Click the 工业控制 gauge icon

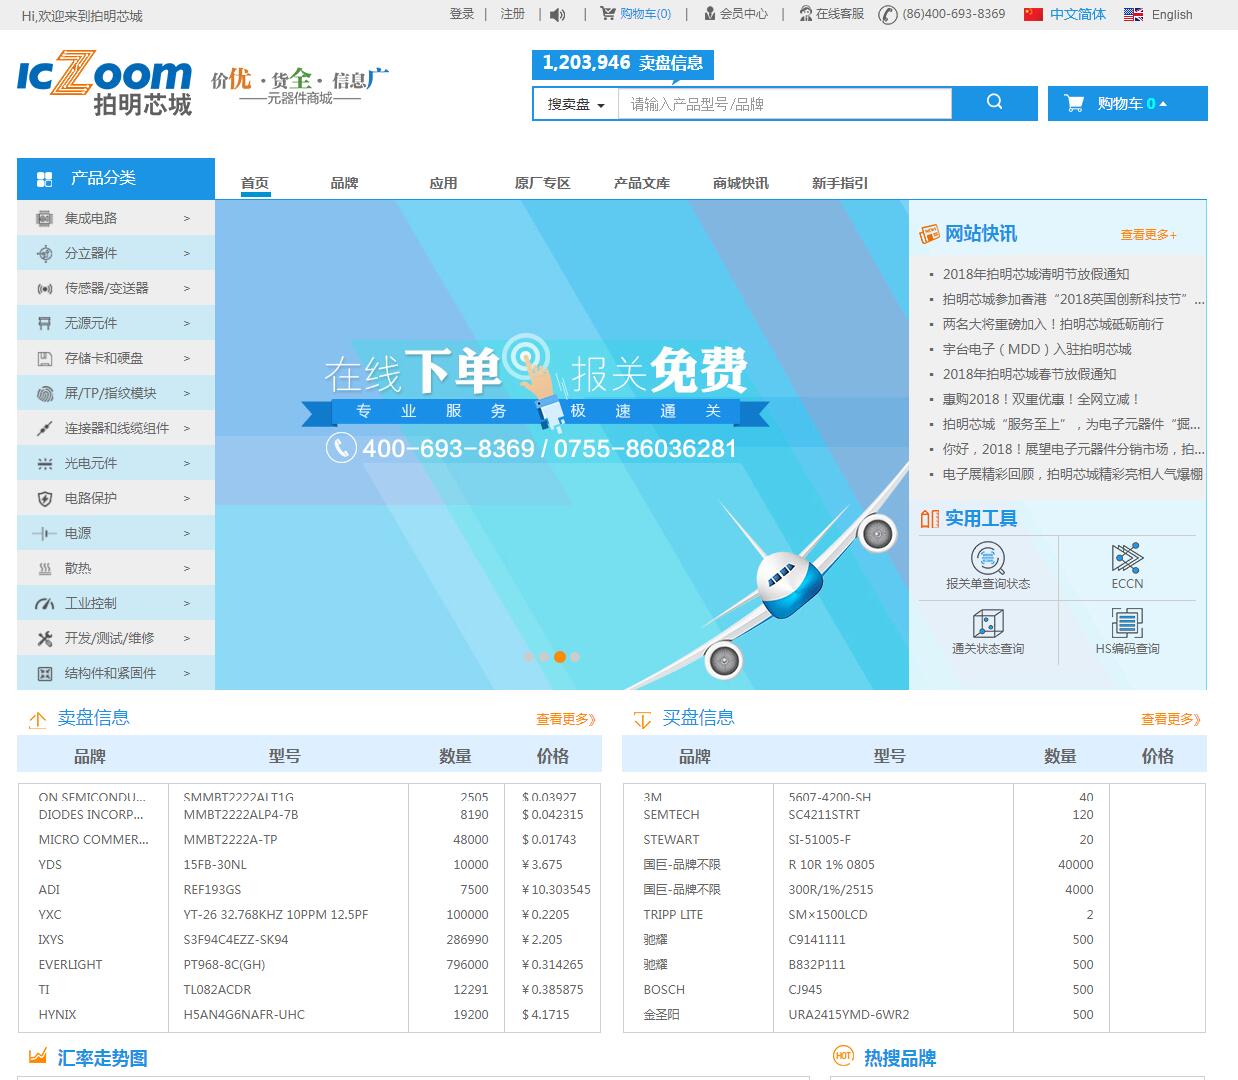tap(44, 603)
